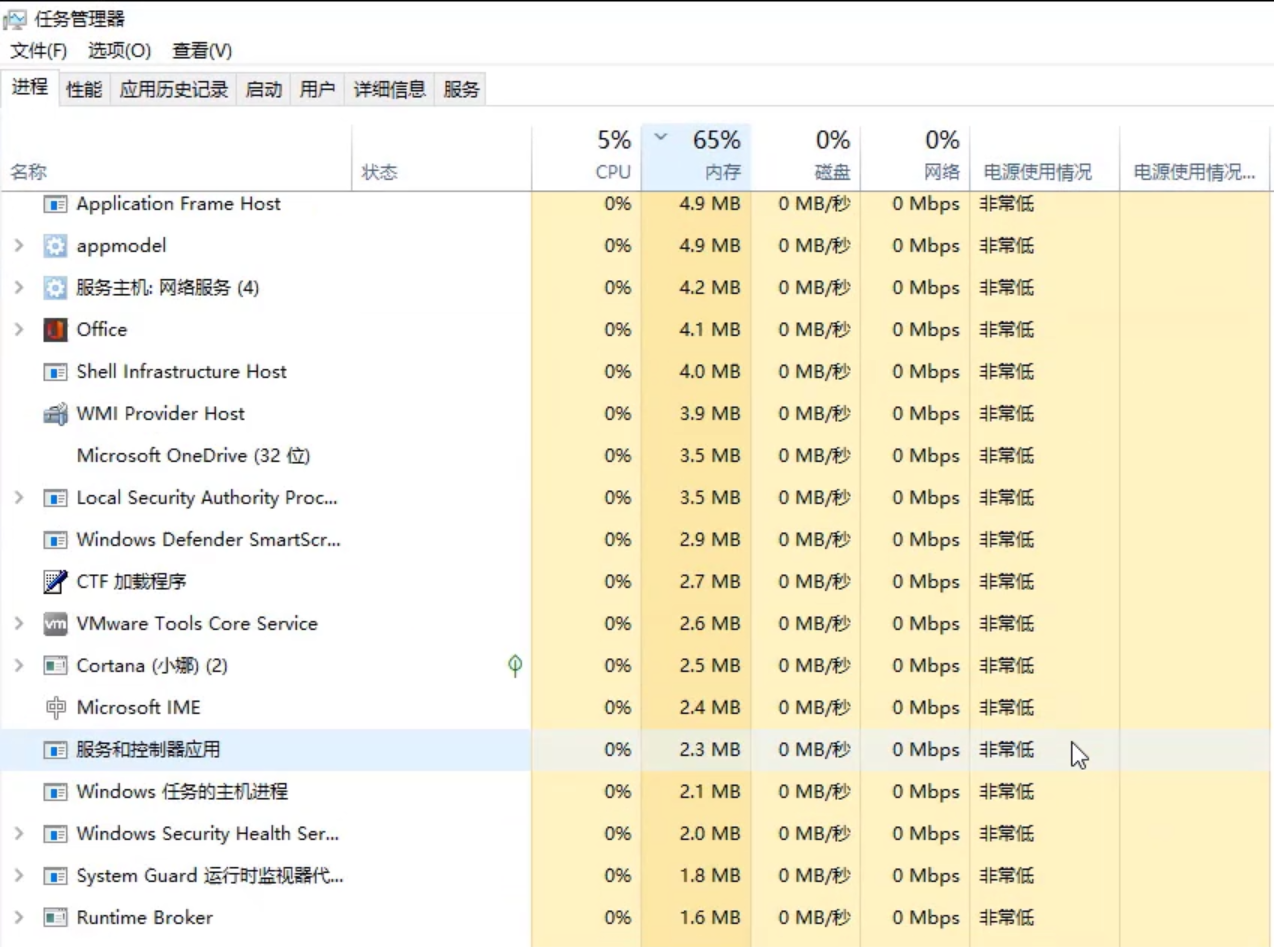Open the 查看(V) menu
The width and height of the screenshot is (1274, 947).
pos(201,51)
